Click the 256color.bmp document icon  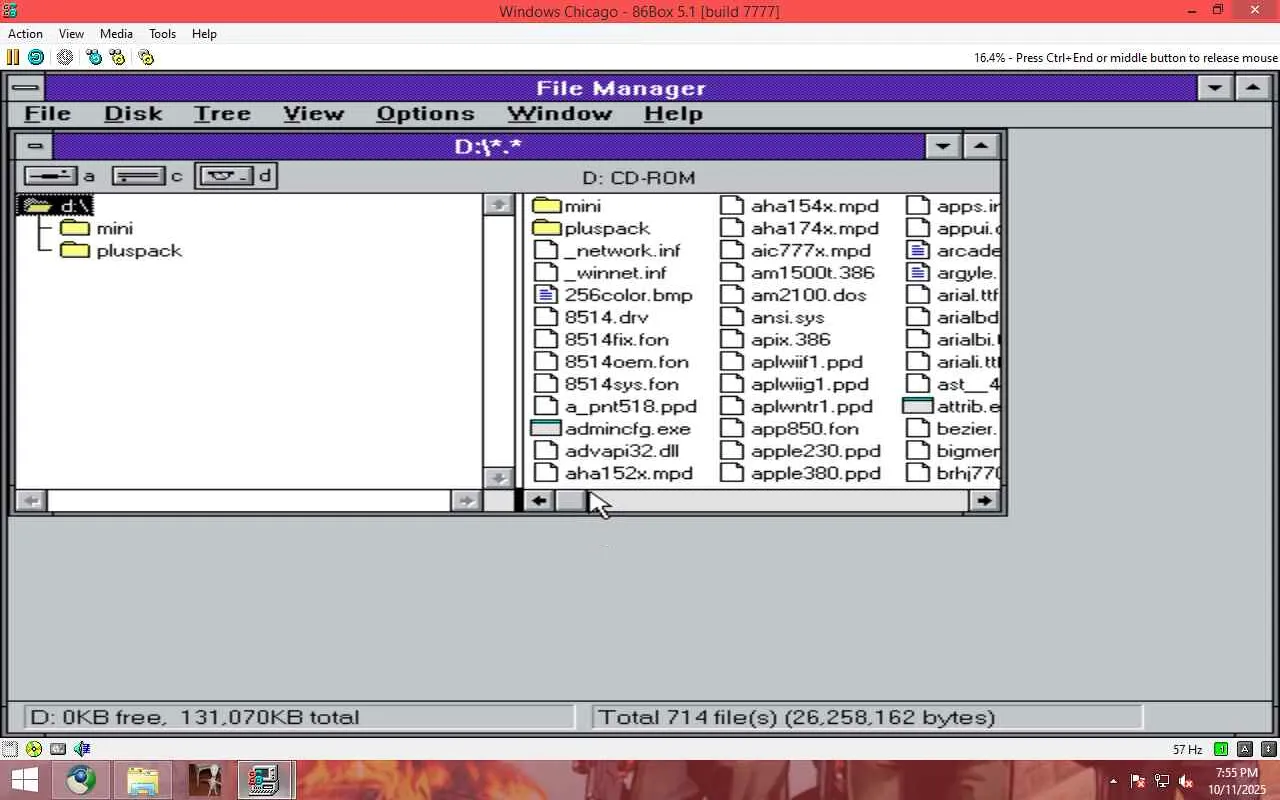545,295
